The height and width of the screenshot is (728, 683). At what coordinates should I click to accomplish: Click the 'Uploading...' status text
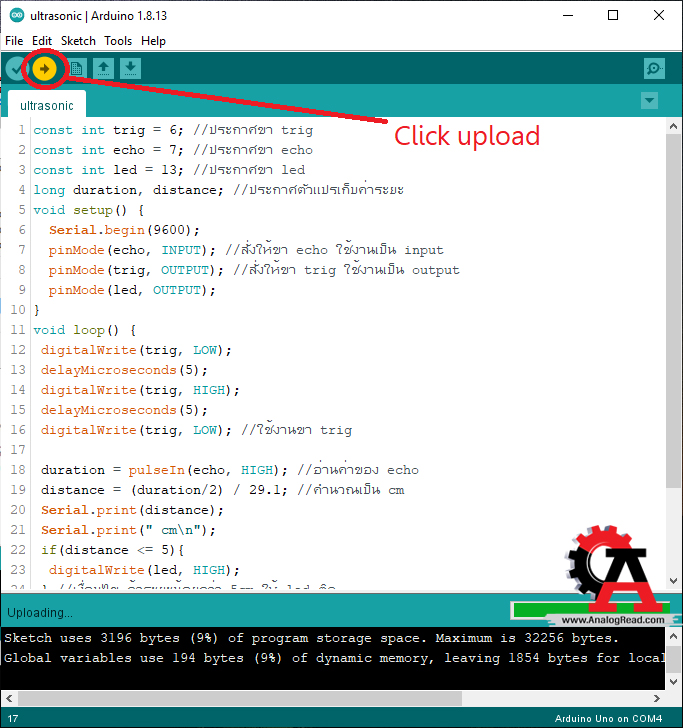(40, 612)
